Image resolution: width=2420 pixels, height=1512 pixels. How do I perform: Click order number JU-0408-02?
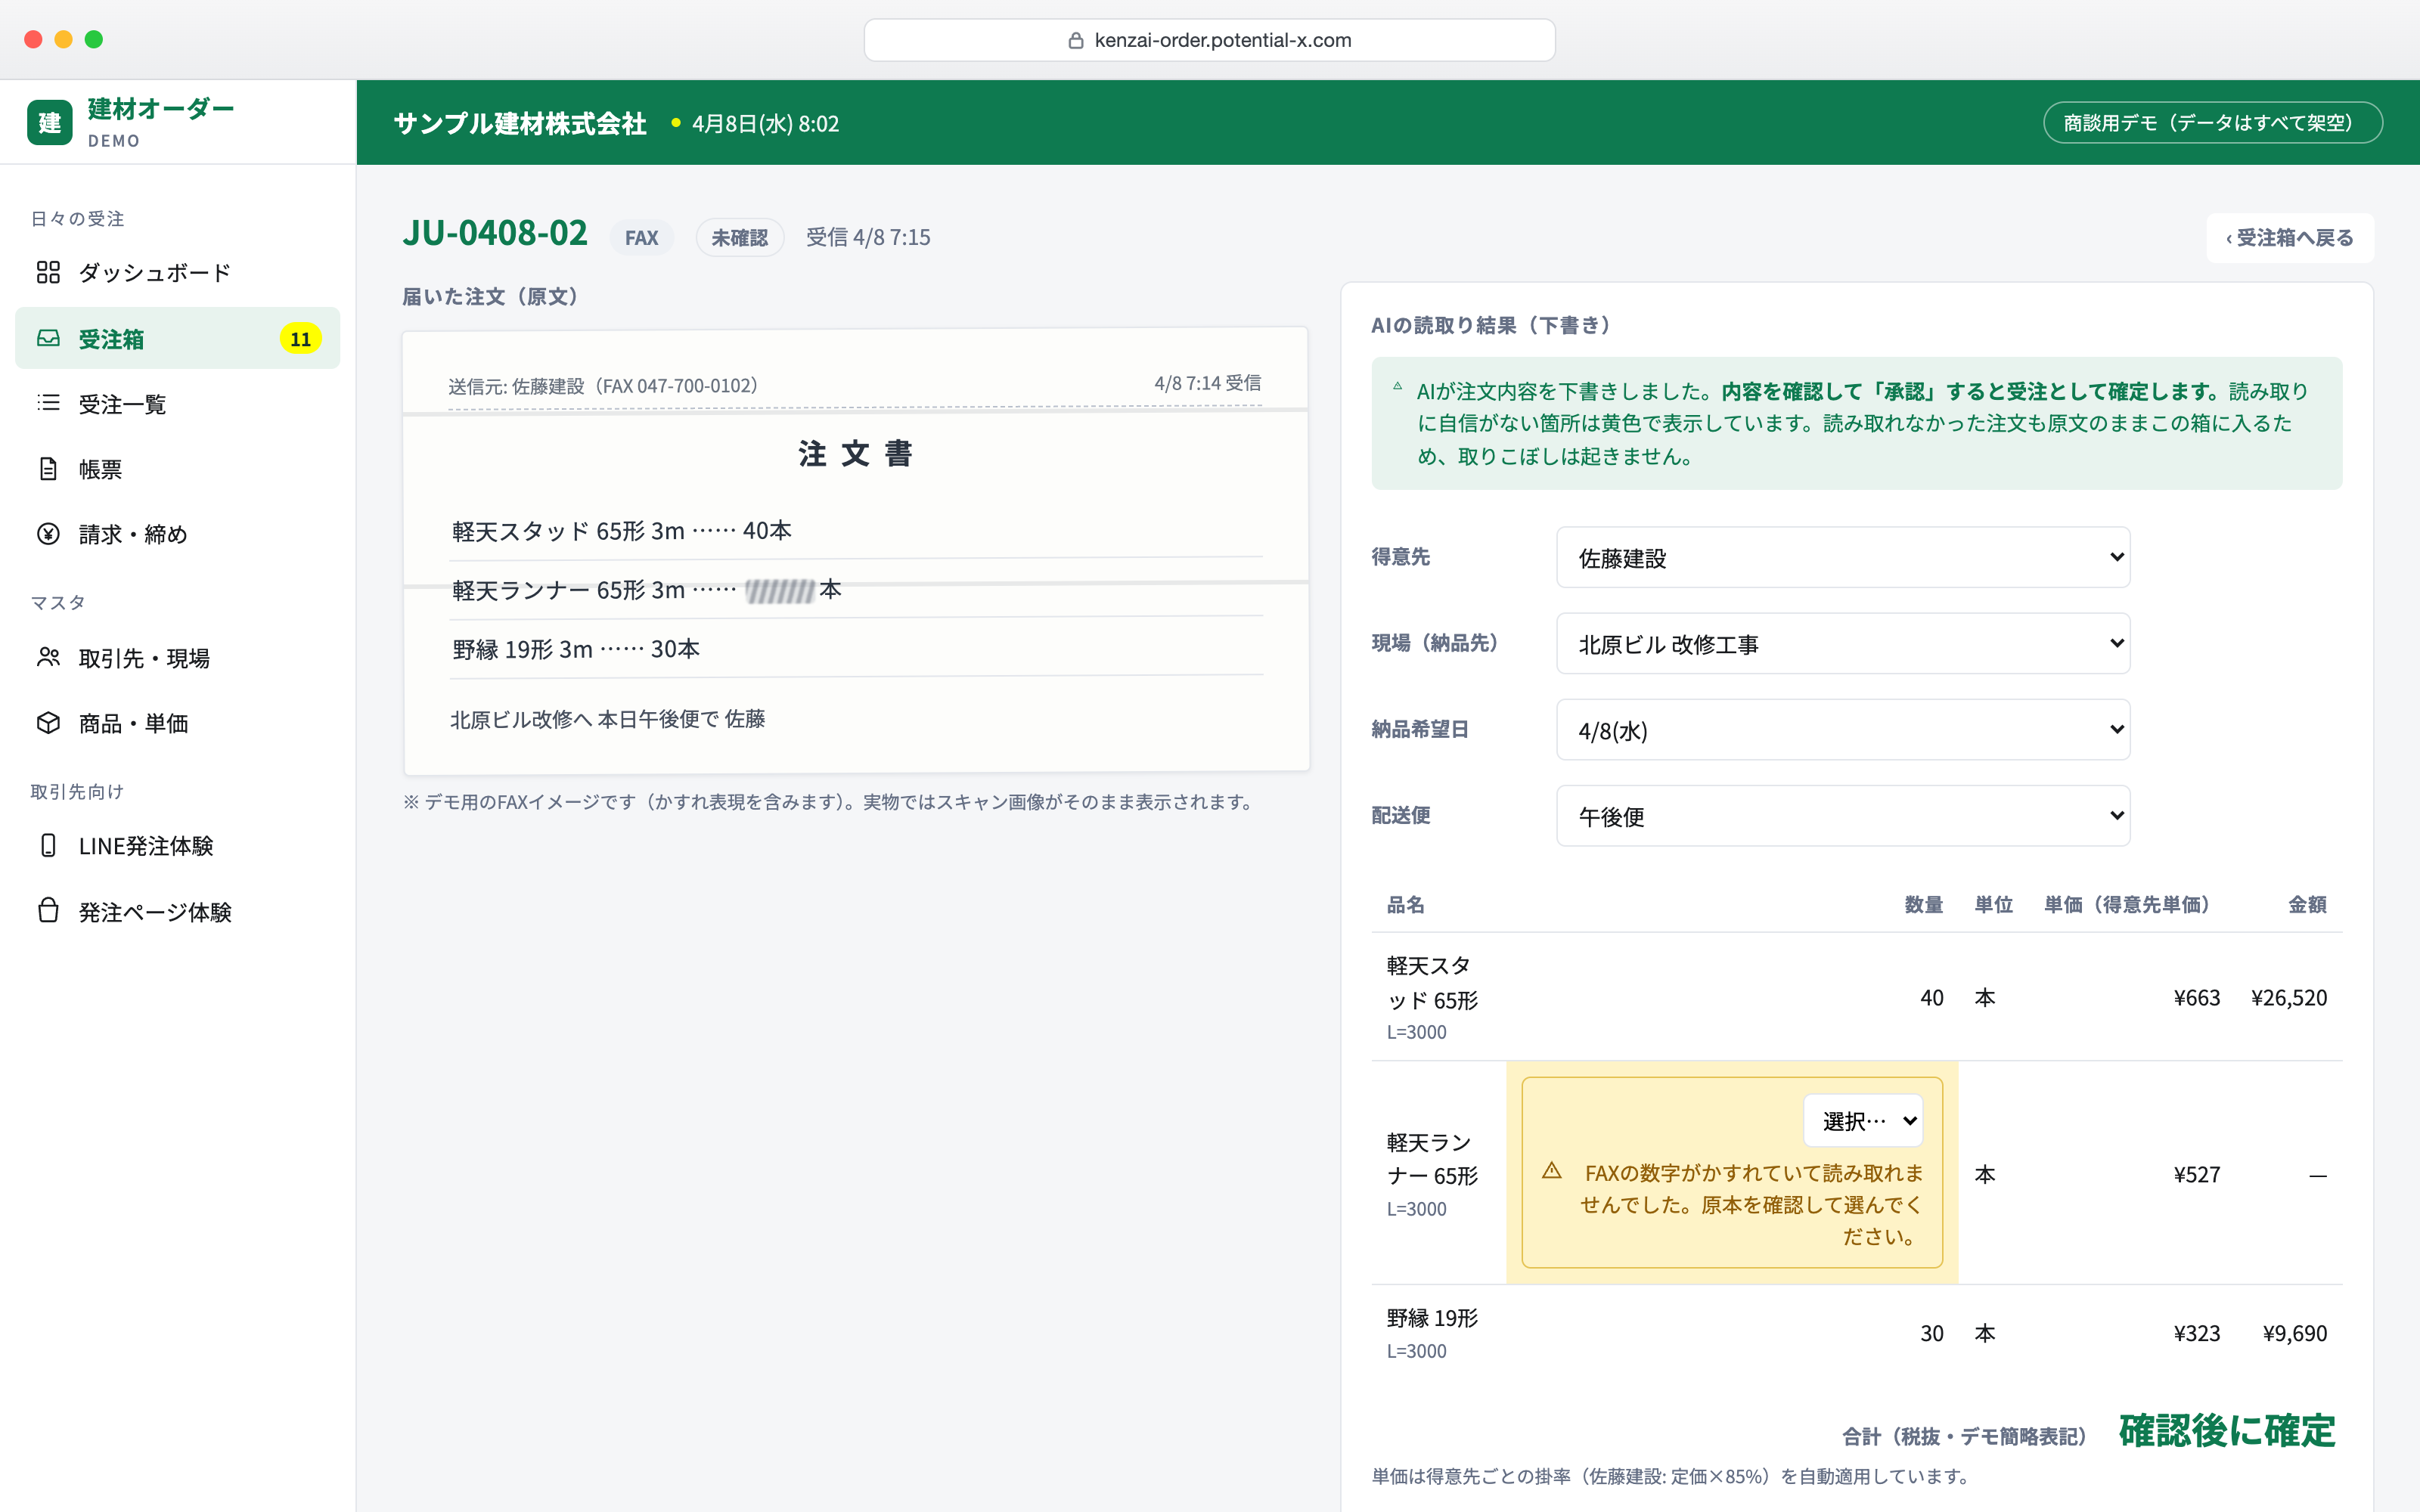pos(495,233)
